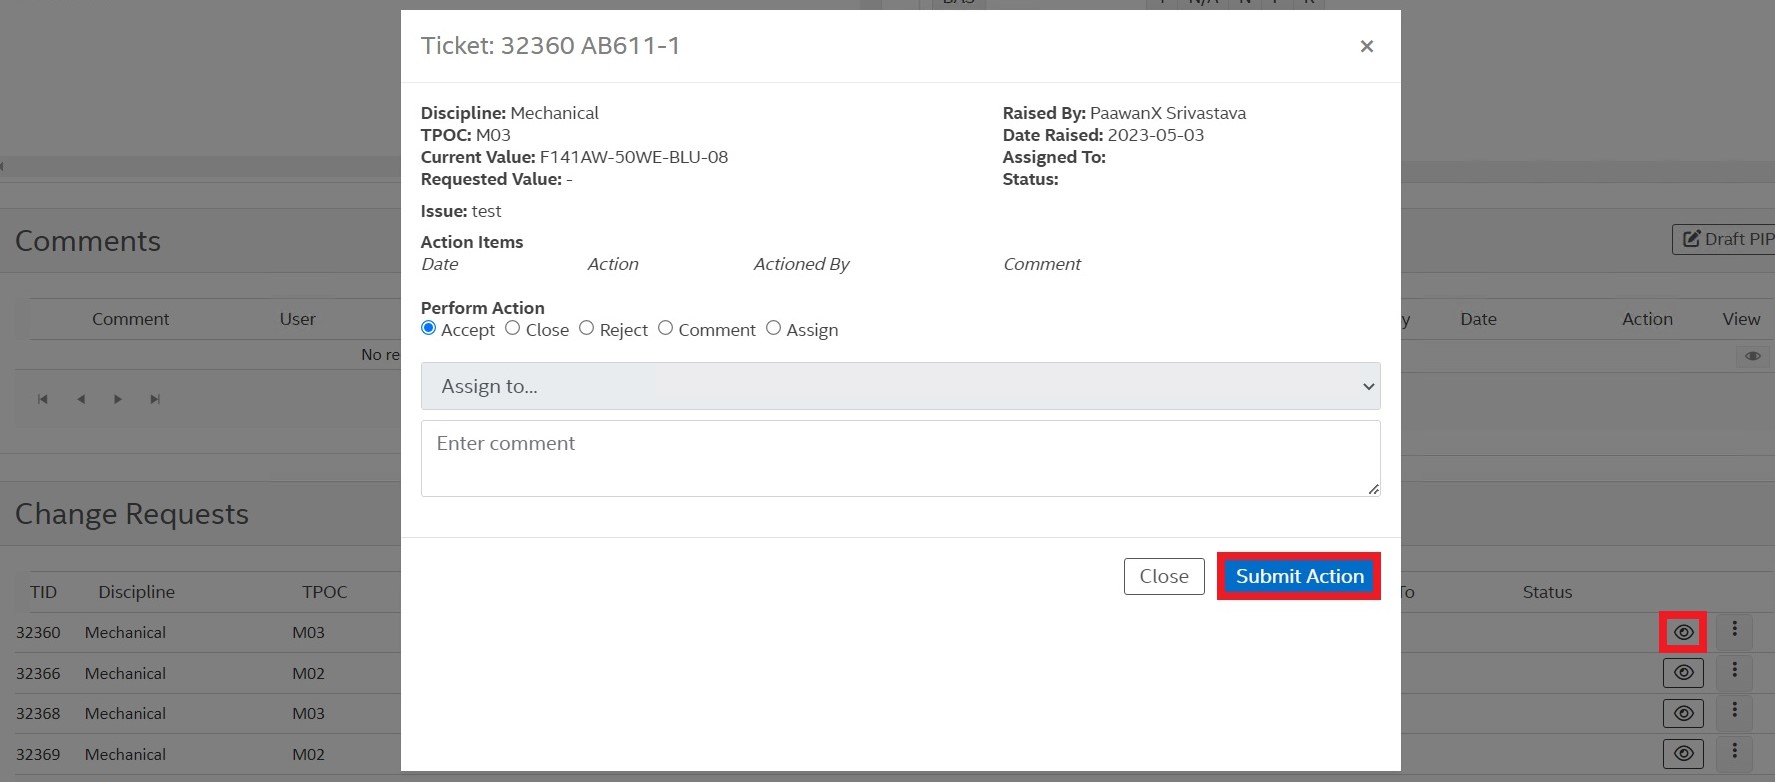Screen dimensions: 1775x782
Task: View ticket 32369 using the eye icon
Action: click(x=1683, y=754)
